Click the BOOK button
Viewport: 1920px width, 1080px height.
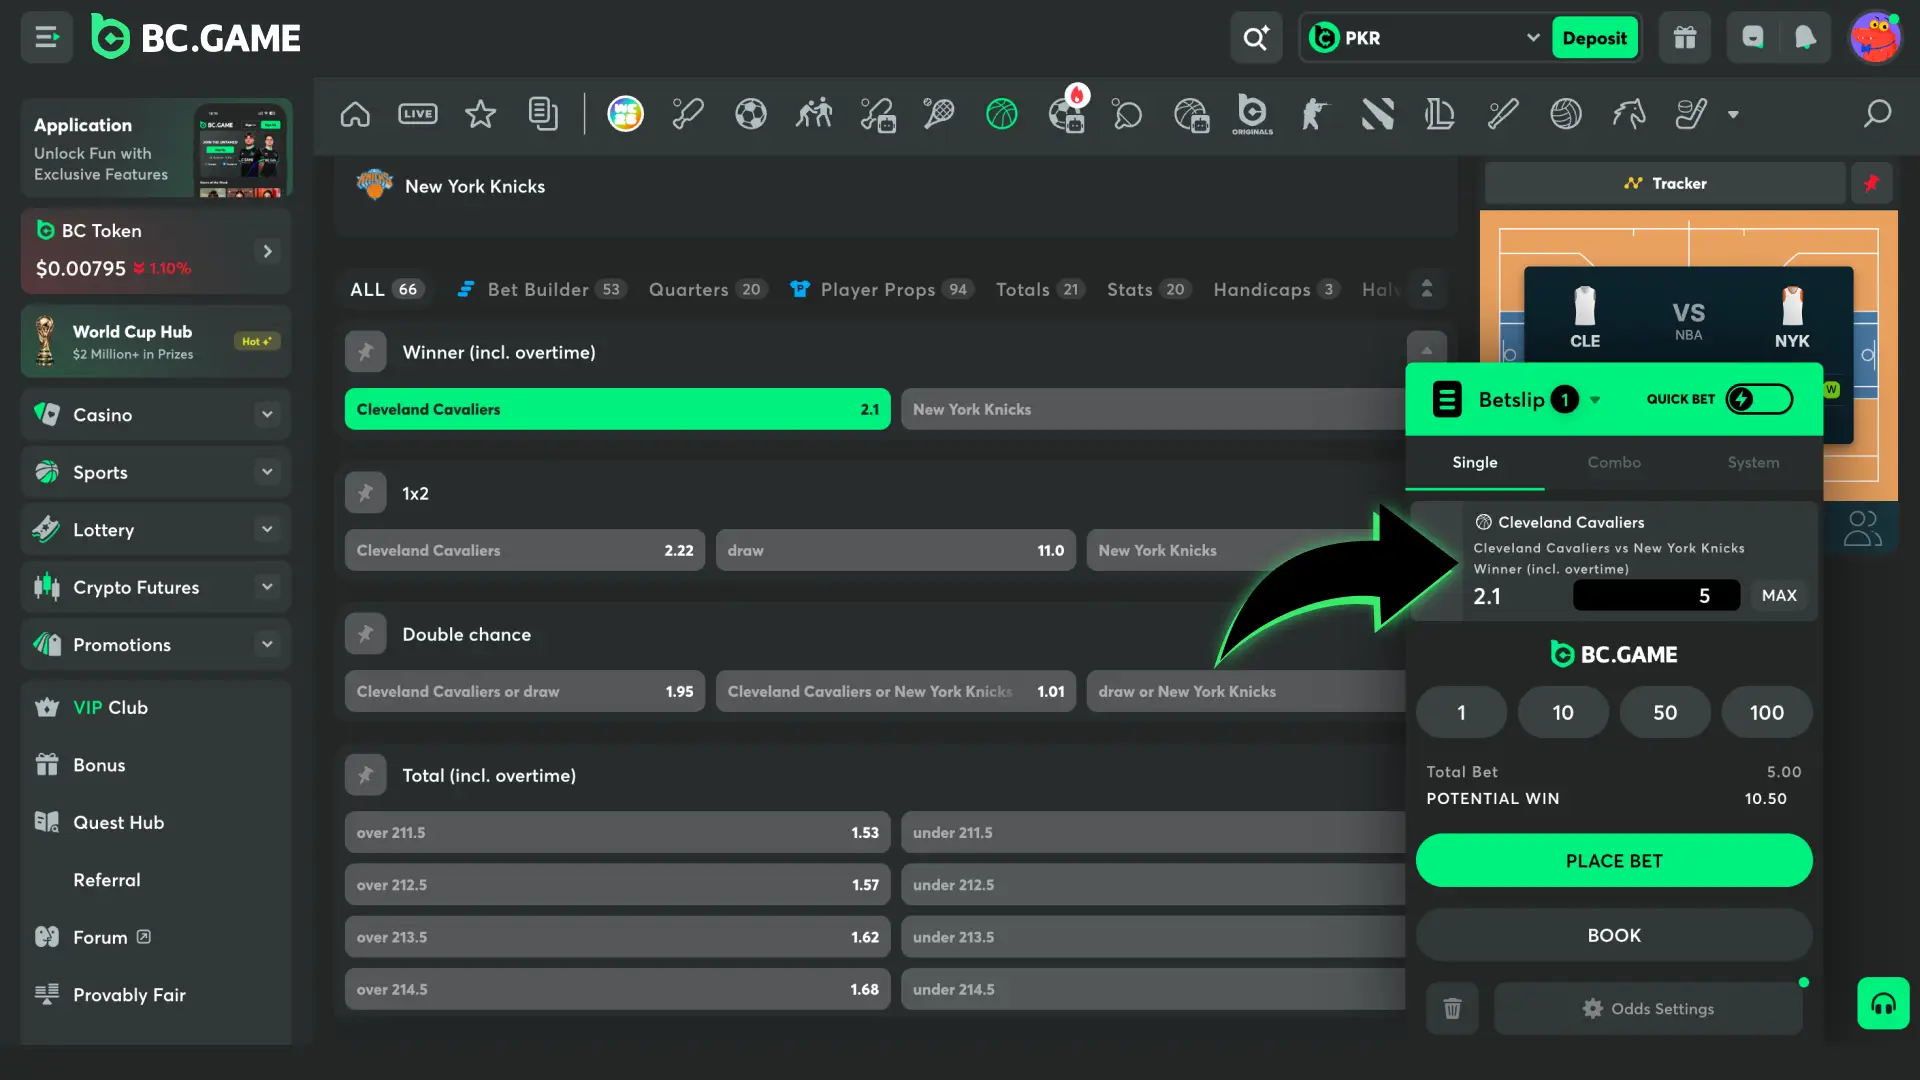click(1614, 935)
